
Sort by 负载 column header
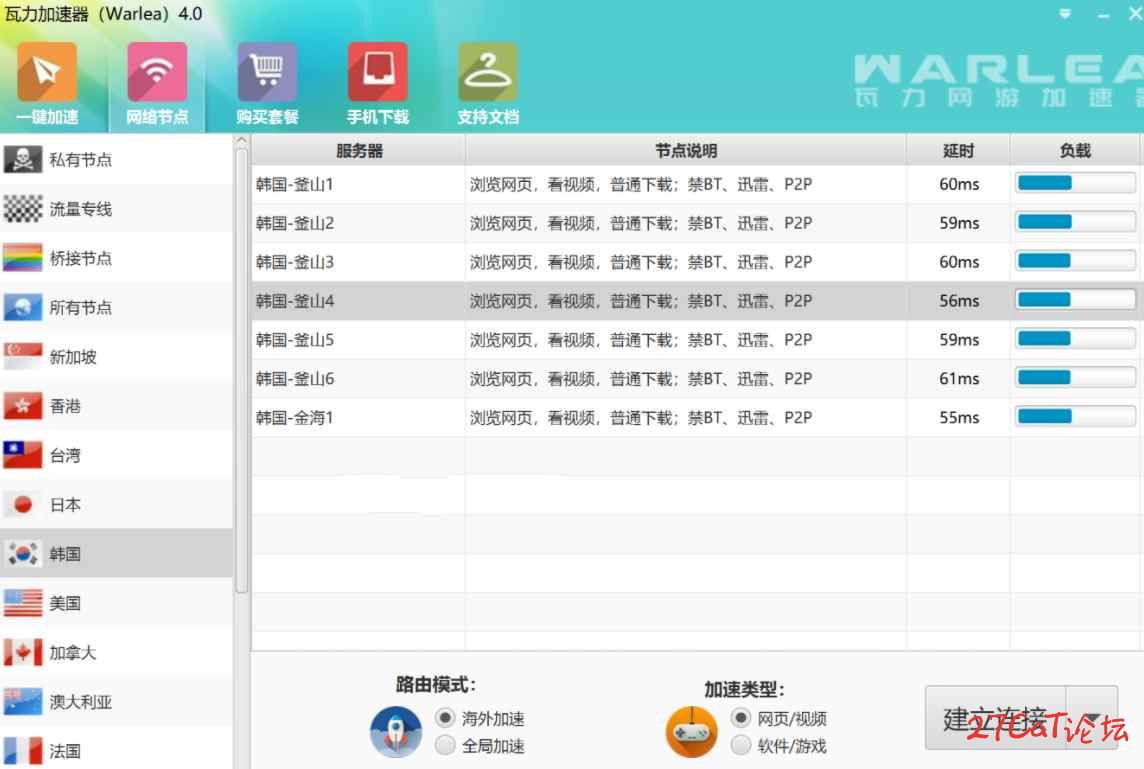pos(1075,150)
